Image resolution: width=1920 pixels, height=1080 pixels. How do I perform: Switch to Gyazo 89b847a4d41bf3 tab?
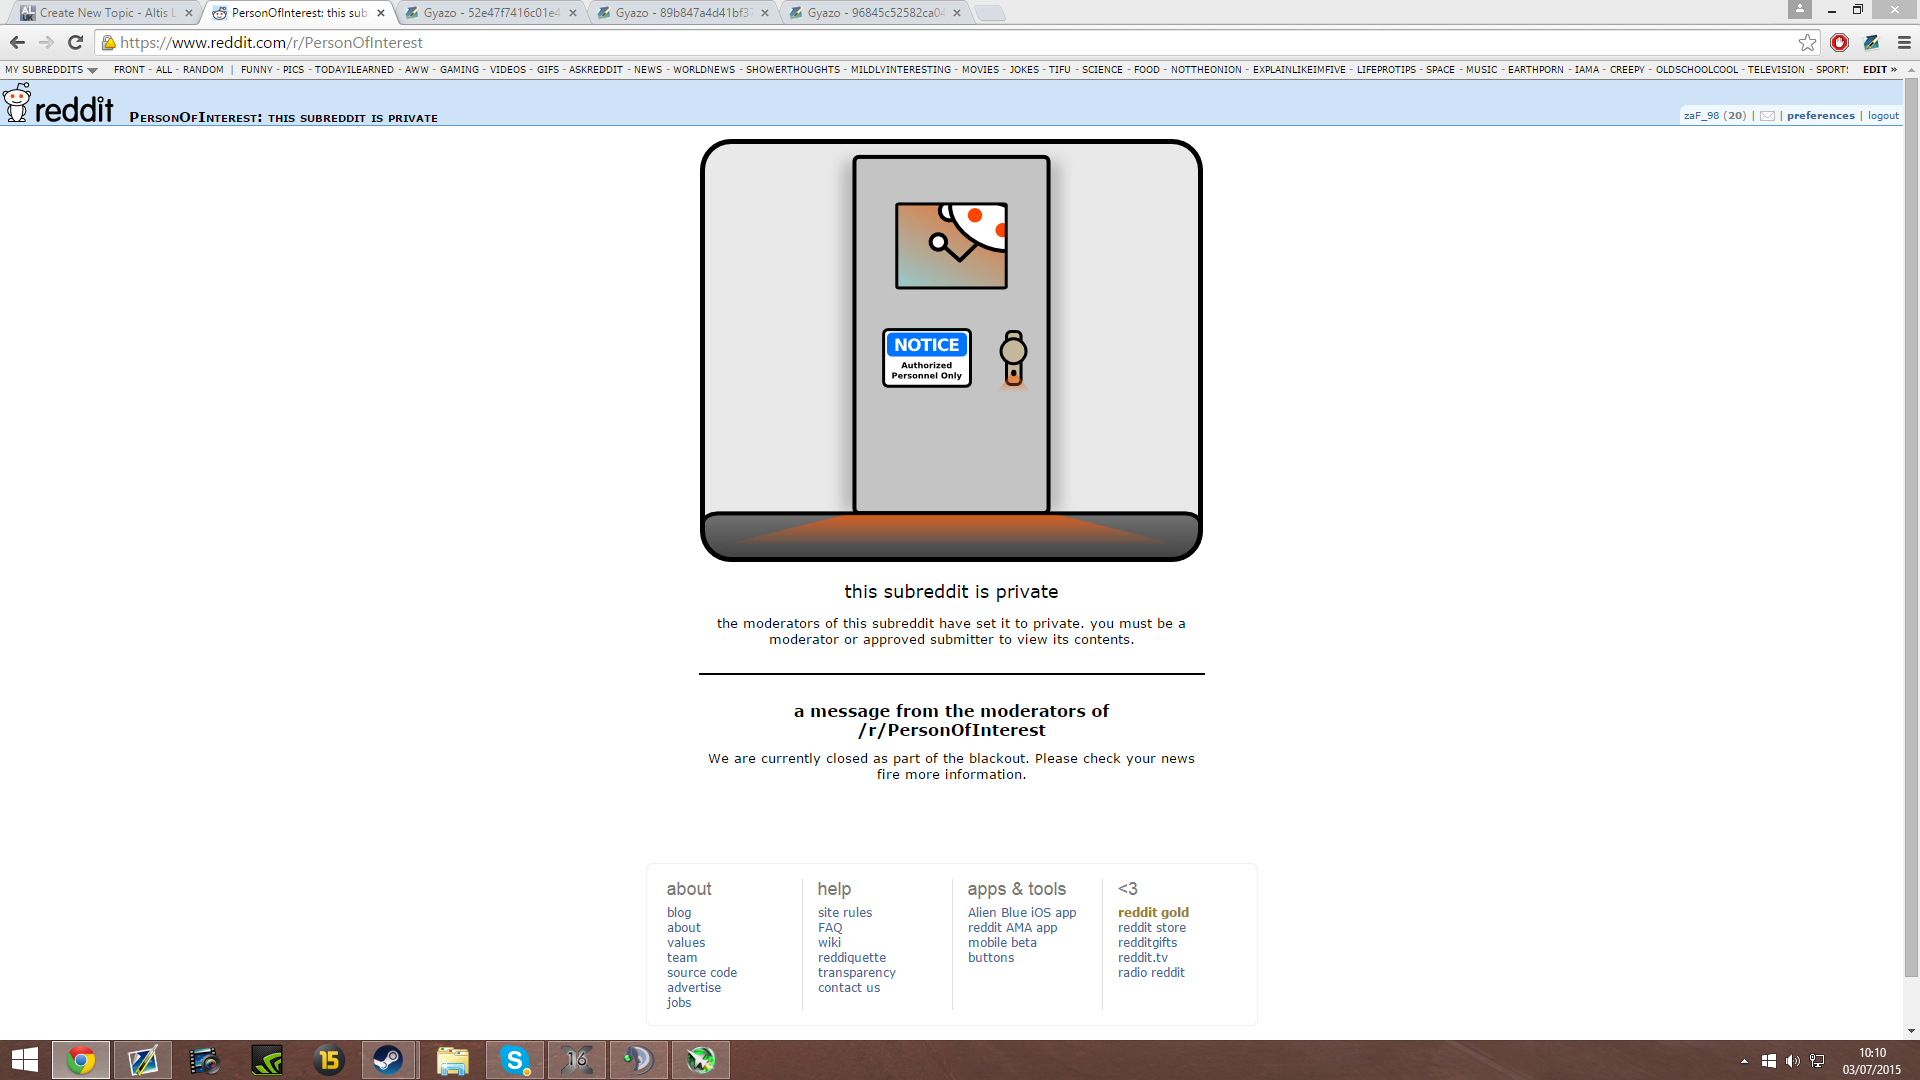click(x=681, y=13)
